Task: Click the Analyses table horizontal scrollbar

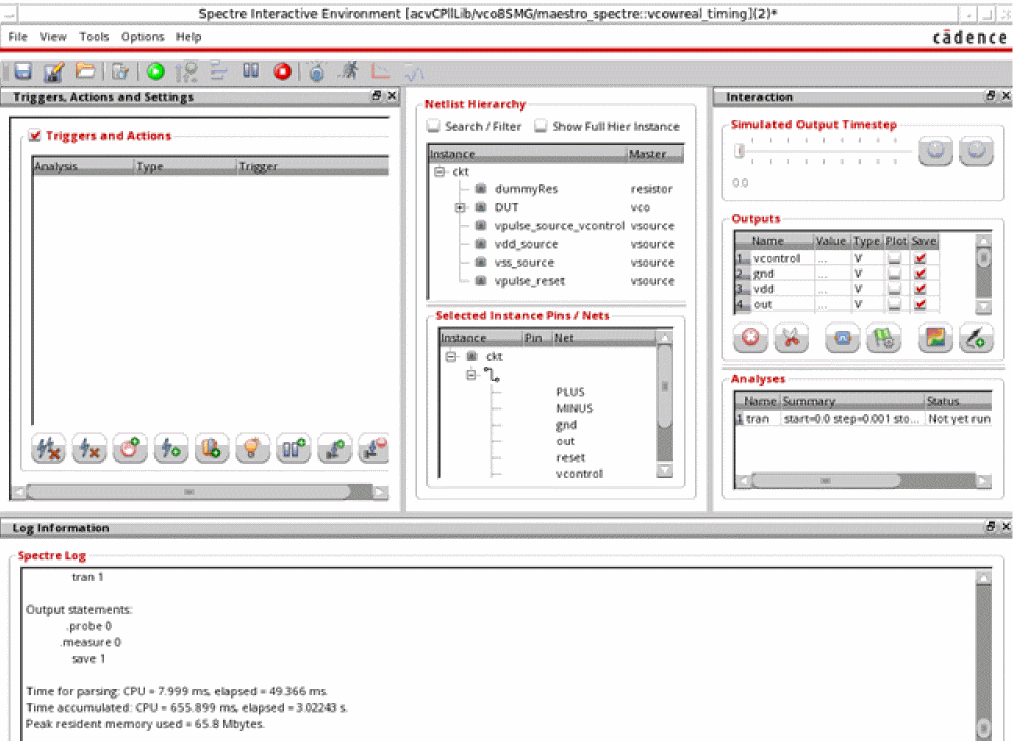Action: (x=826, y=481)
